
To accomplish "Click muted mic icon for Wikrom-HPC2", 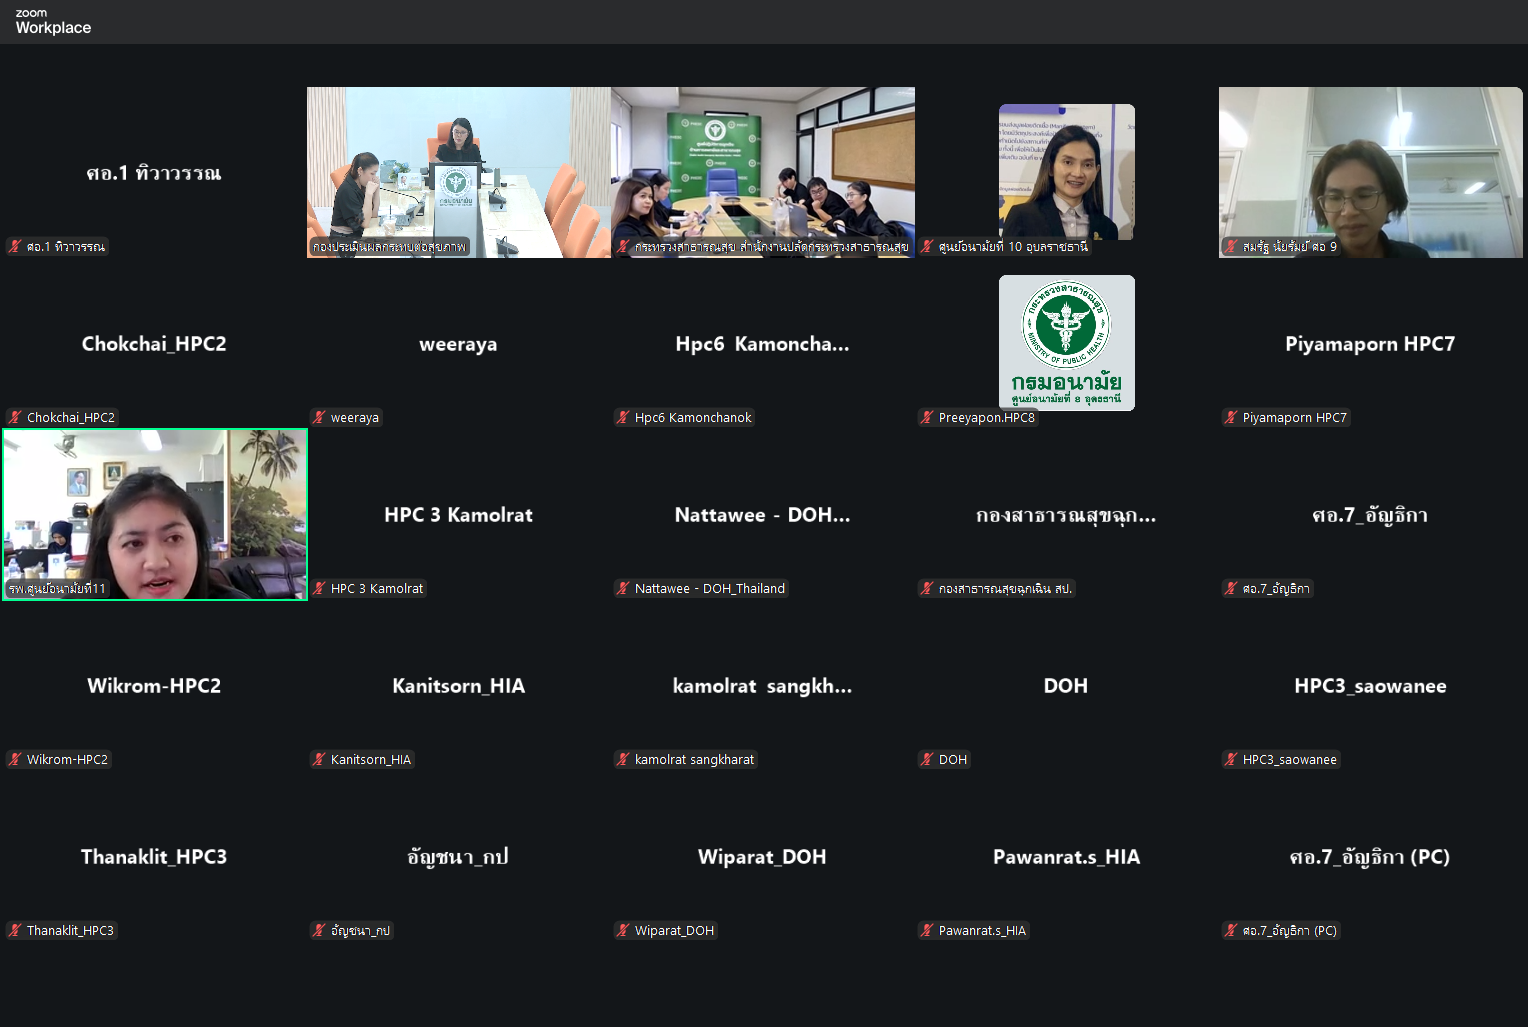I will point(15,759).
